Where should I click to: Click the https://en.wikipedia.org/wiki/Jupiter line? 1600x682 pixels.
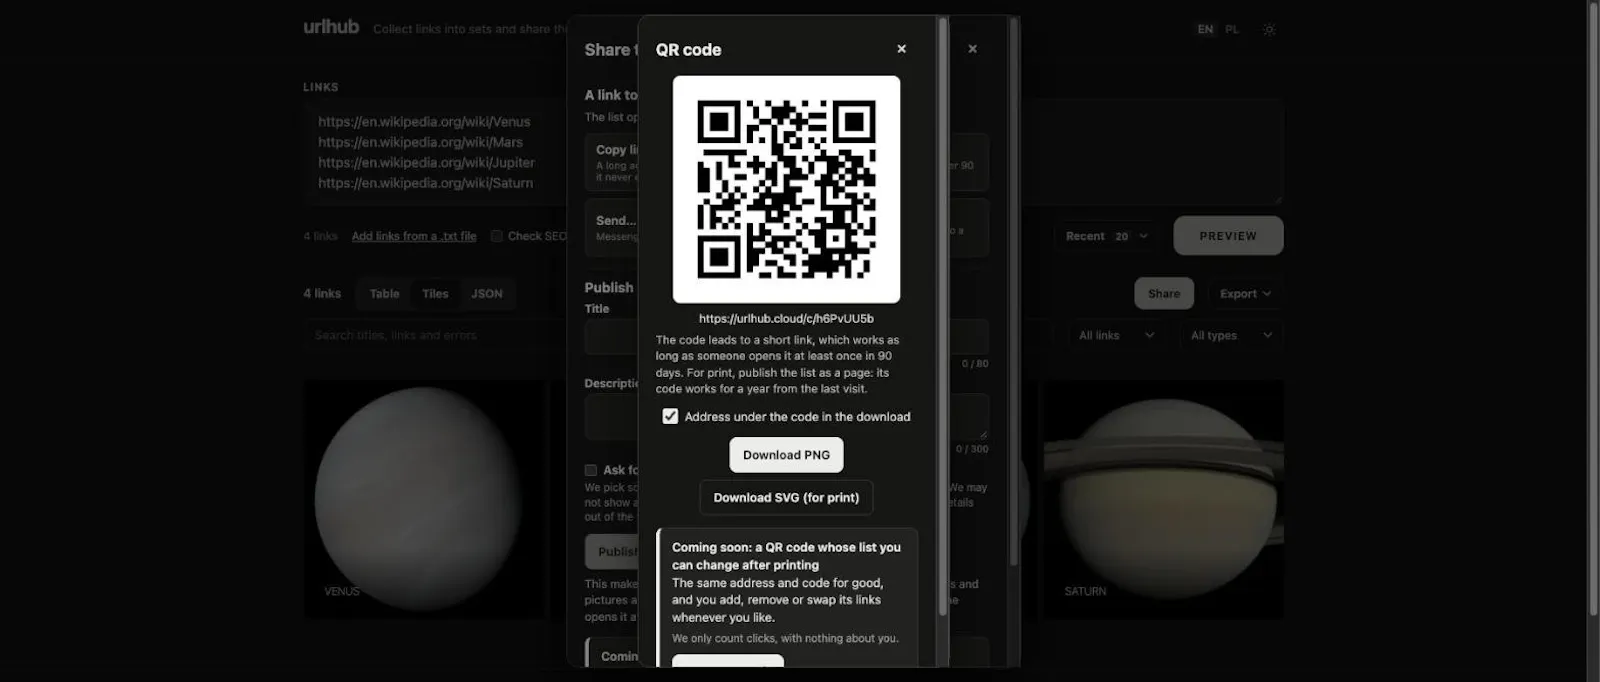click(426, 162)
